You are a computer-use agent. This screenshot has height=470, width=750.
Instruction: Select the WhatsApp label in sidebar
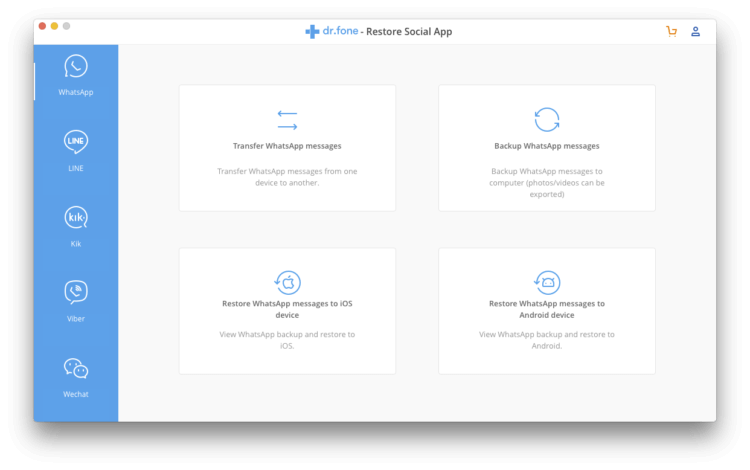tap(76, 92)
